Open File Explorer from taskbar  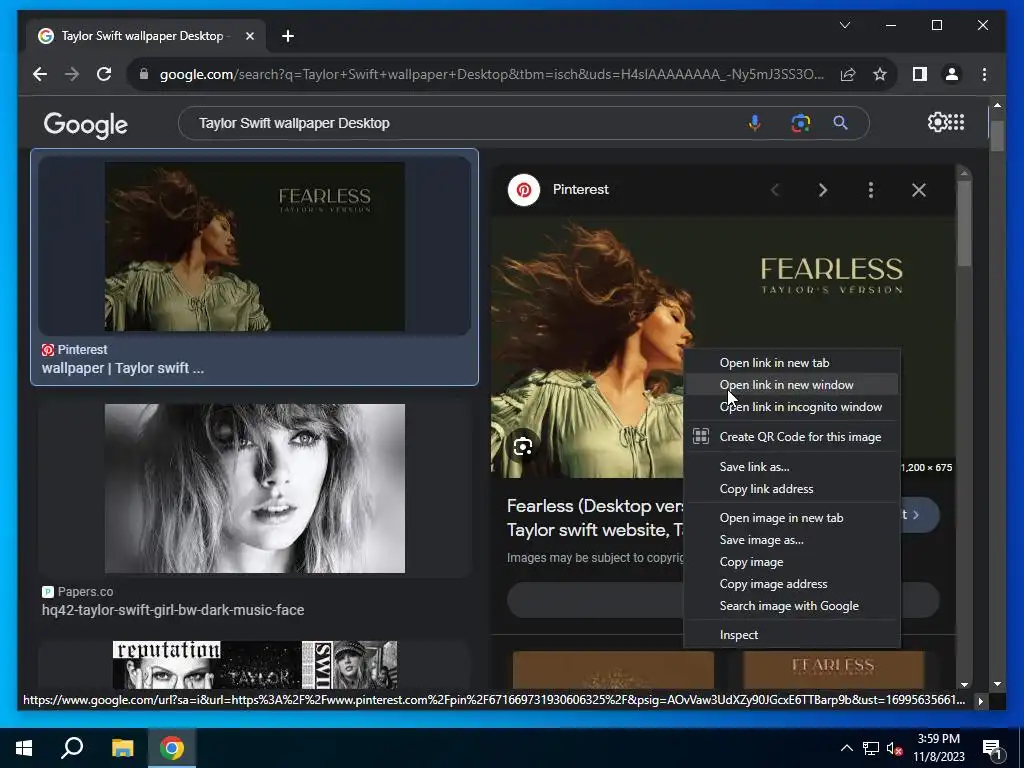click(122, 748)
